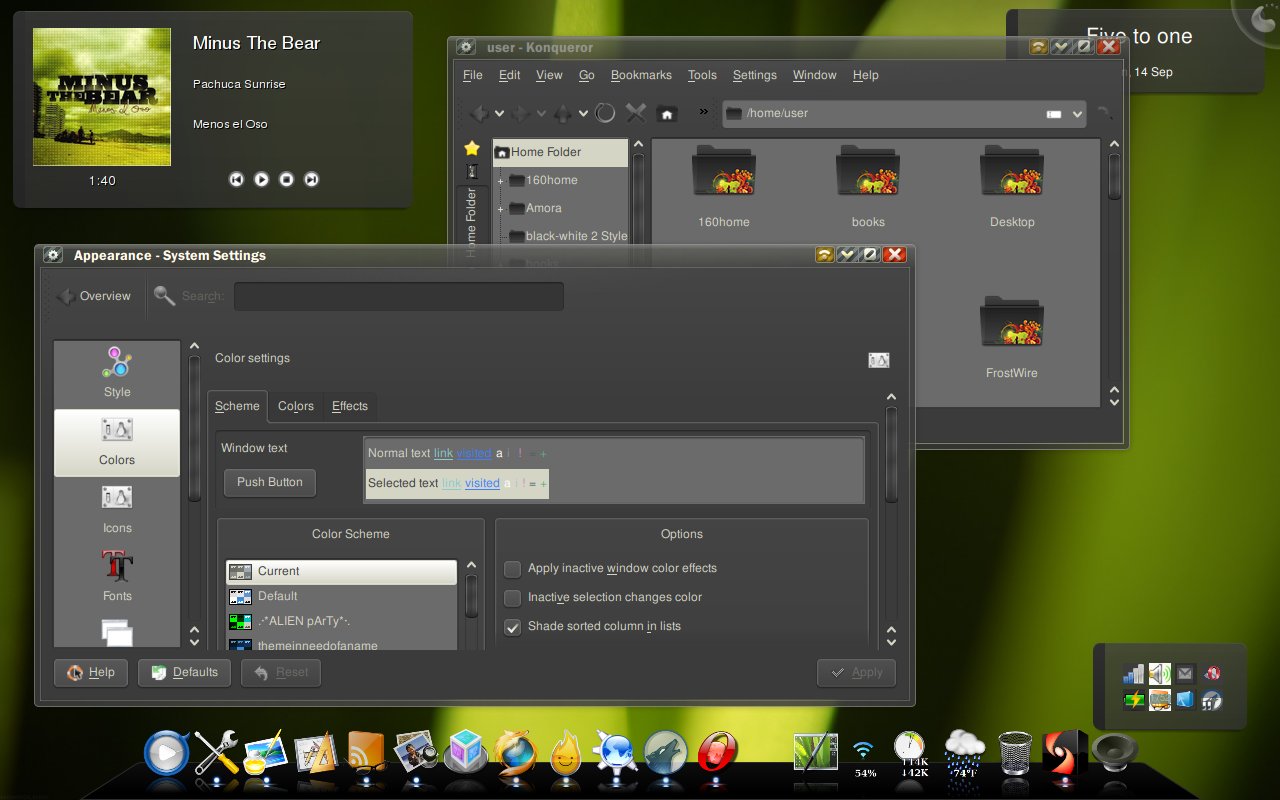
Task: Open the 160home folder in file view
Action: pyautogui.click(x=724, y=172)
